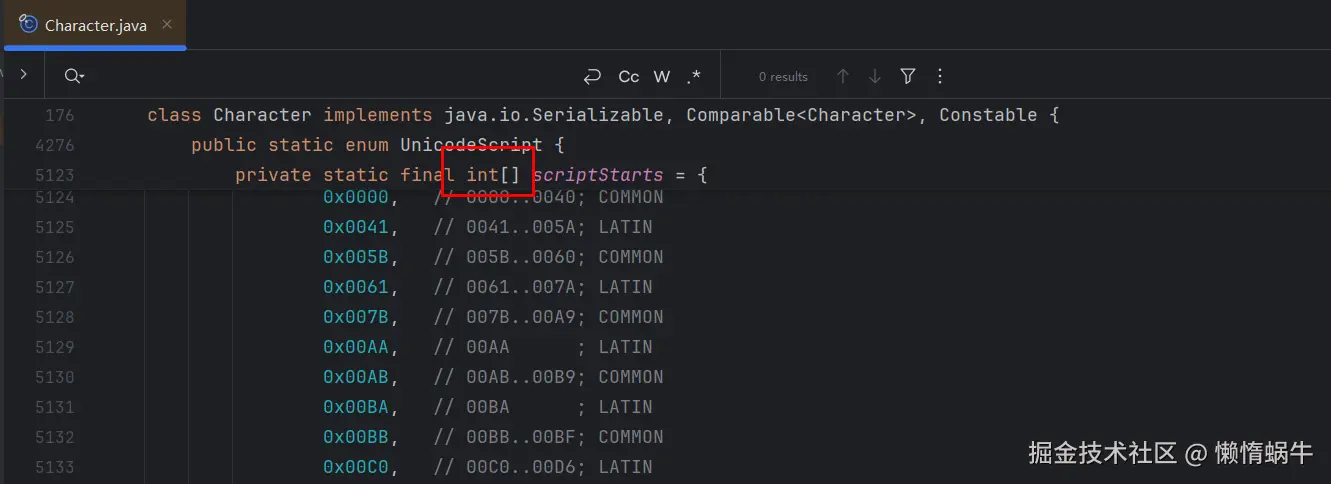
Task: Open more search options (three dots)
Action: pos(939,76)
